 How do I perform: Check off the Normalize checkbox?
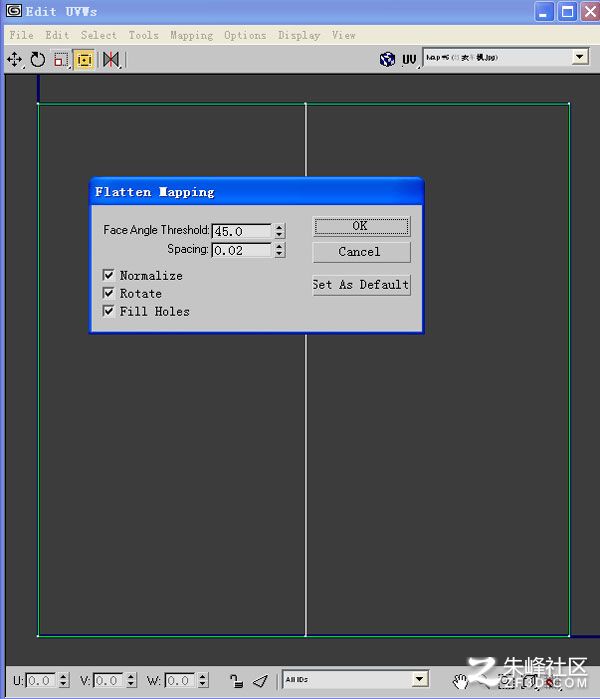tap(108, 275)
